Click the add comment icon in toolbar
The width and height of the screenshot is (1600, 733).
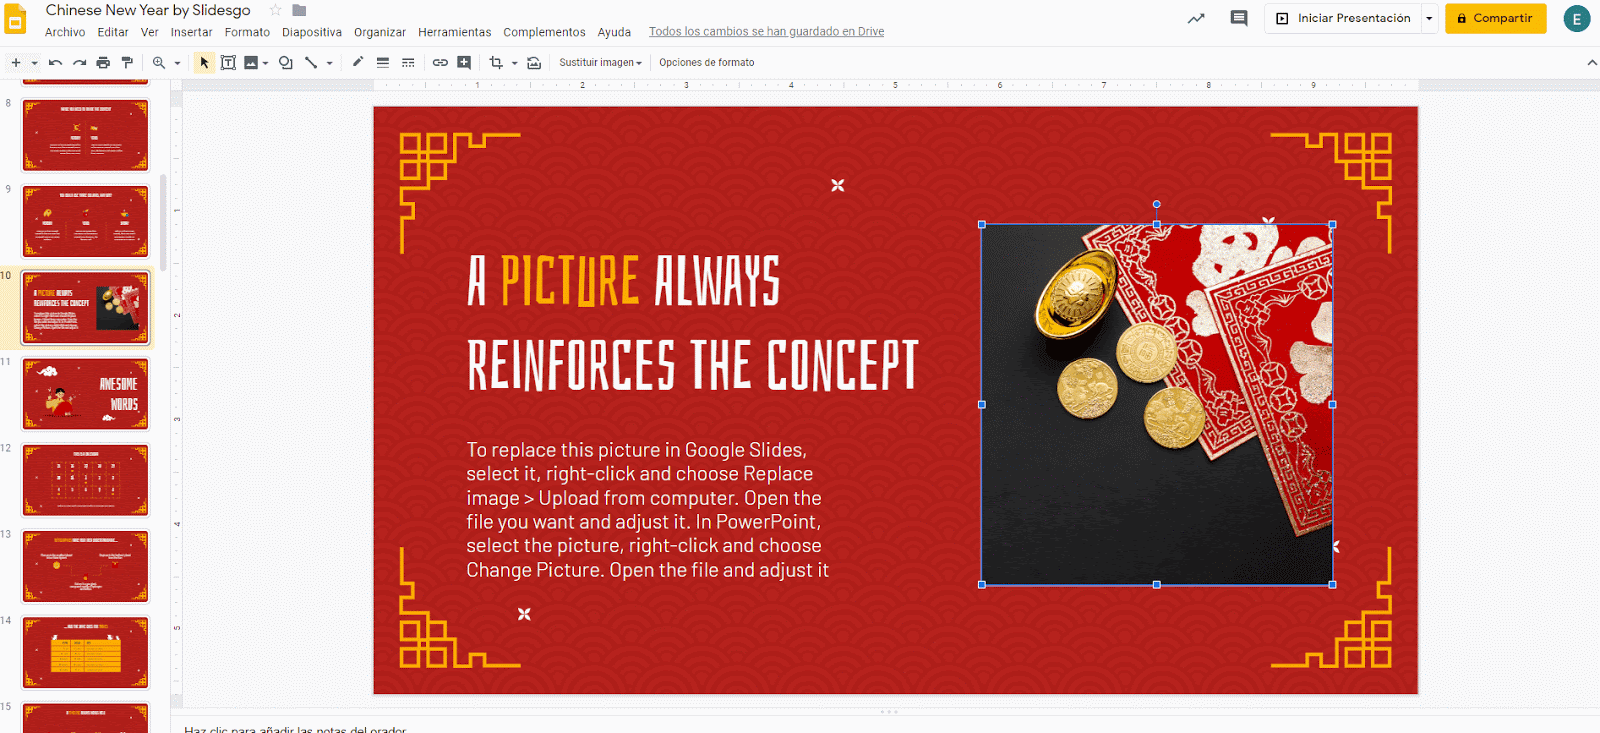464,62
